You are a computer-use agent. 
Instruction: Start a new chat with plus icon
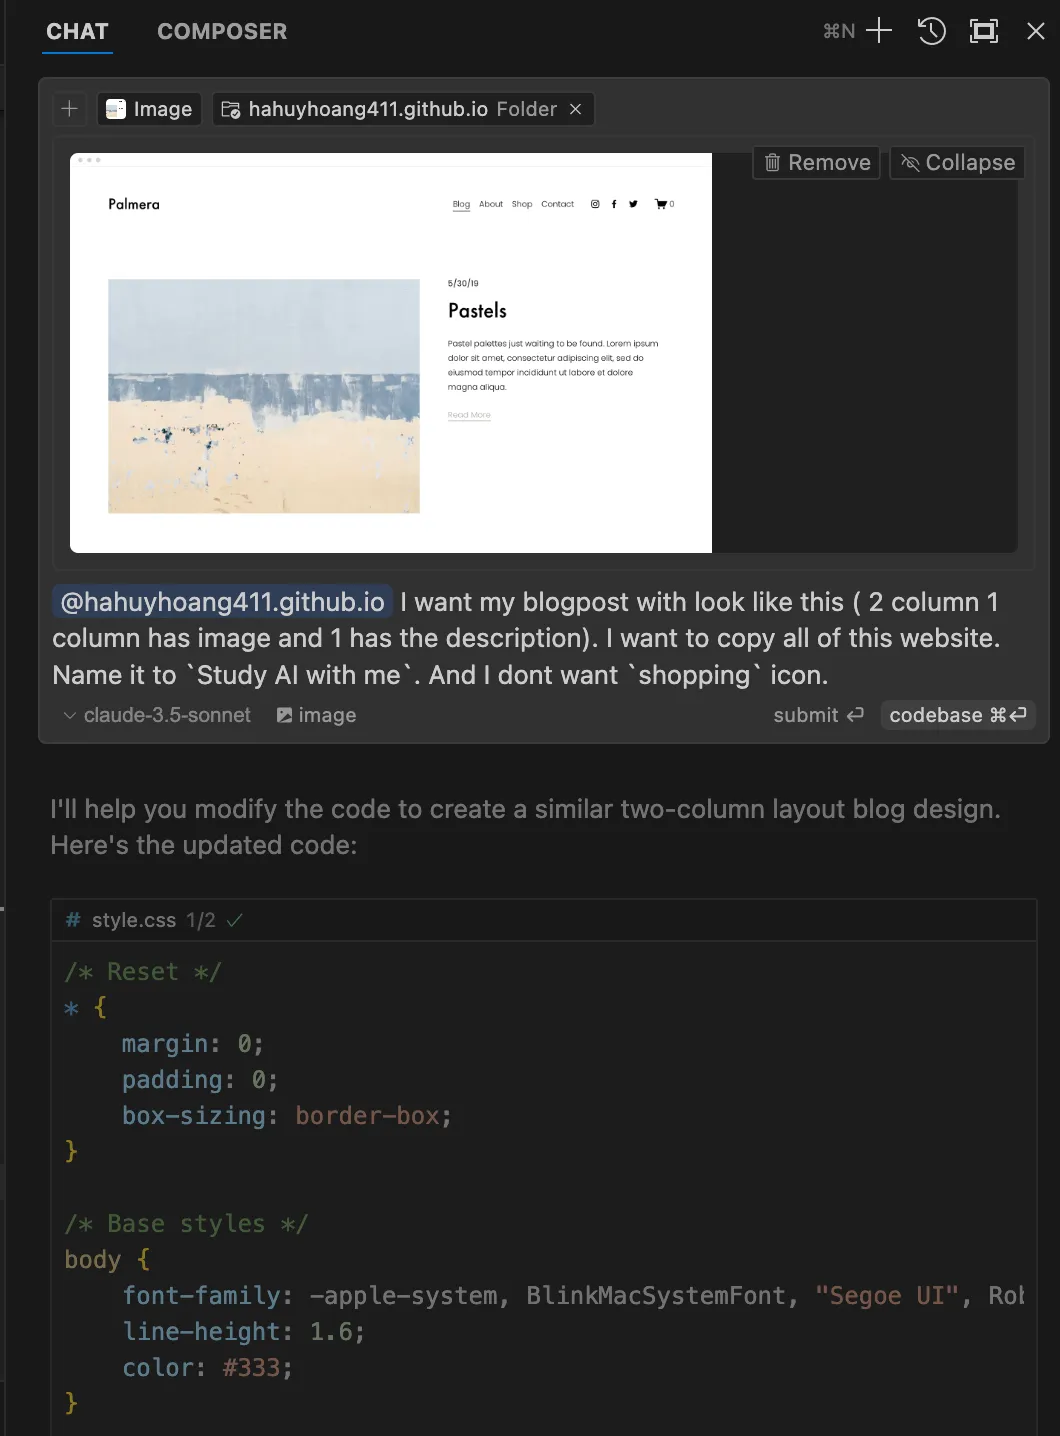(879, 31)
